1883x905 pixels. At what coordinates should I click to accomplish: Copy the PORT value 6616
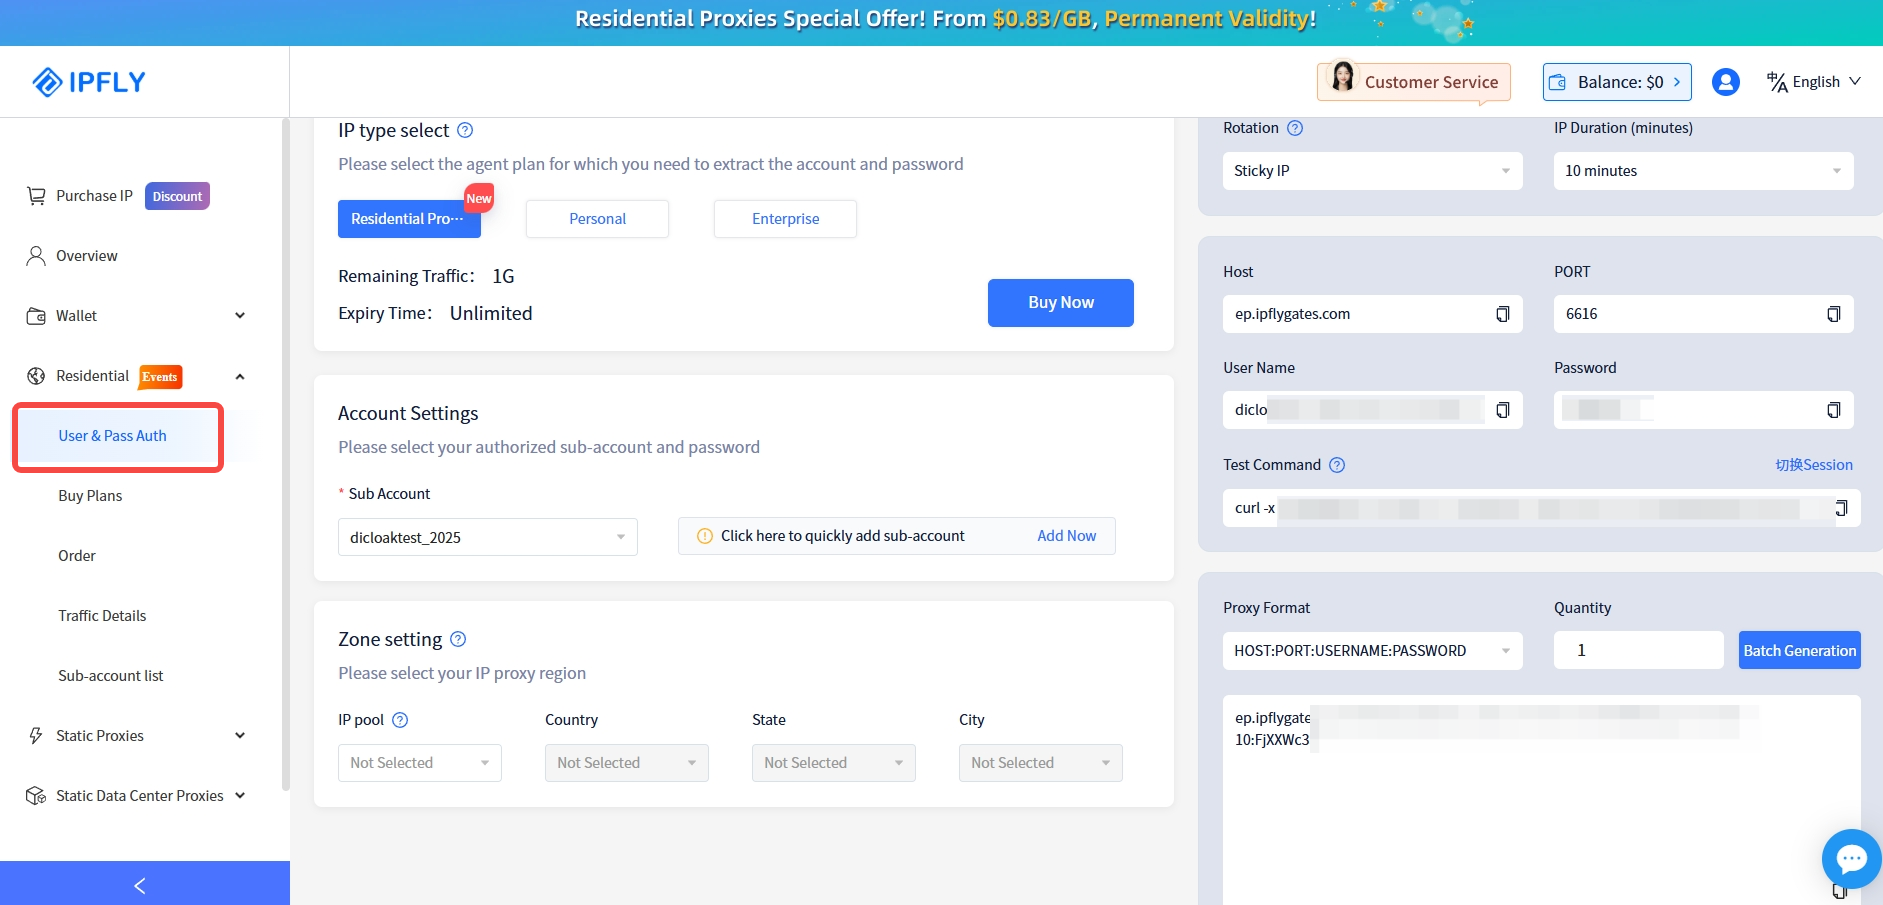click(1833, 314)
